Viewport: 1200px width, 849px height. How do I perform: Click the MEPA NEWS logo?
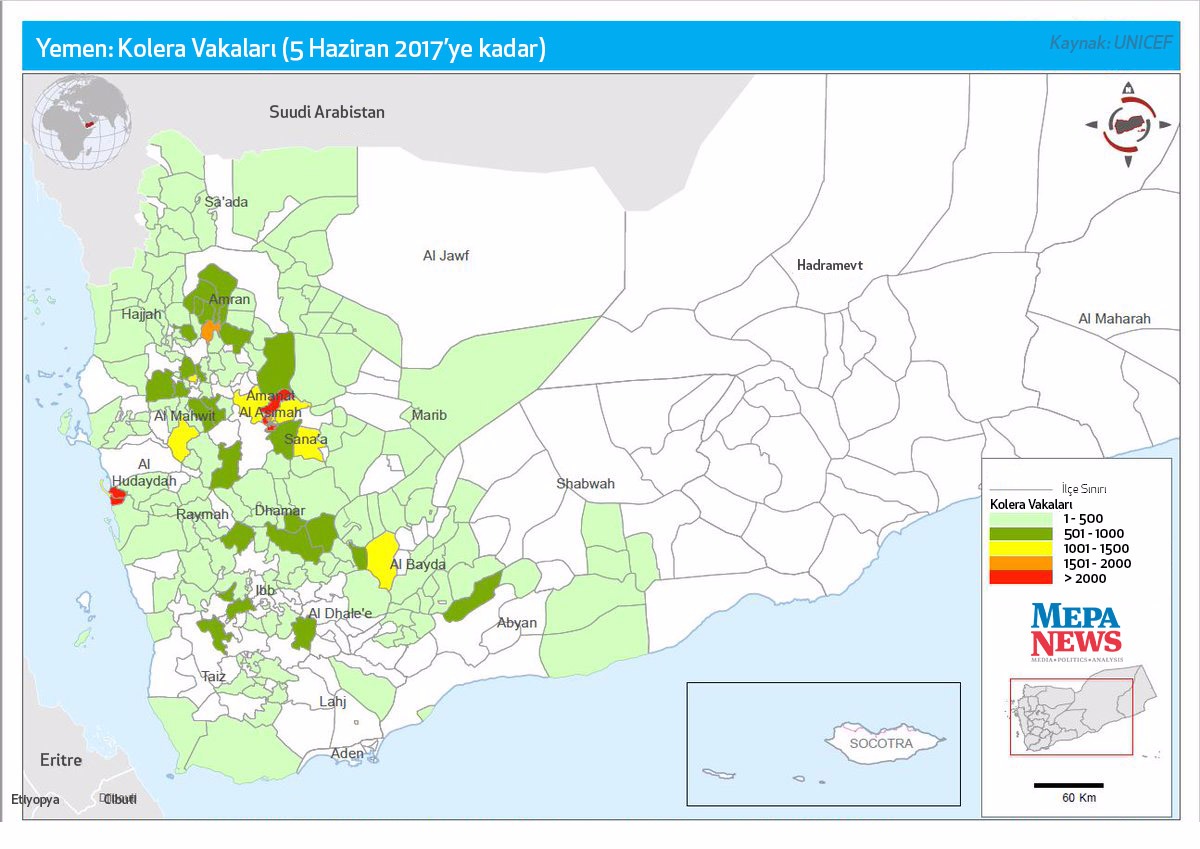(1076, 630)
